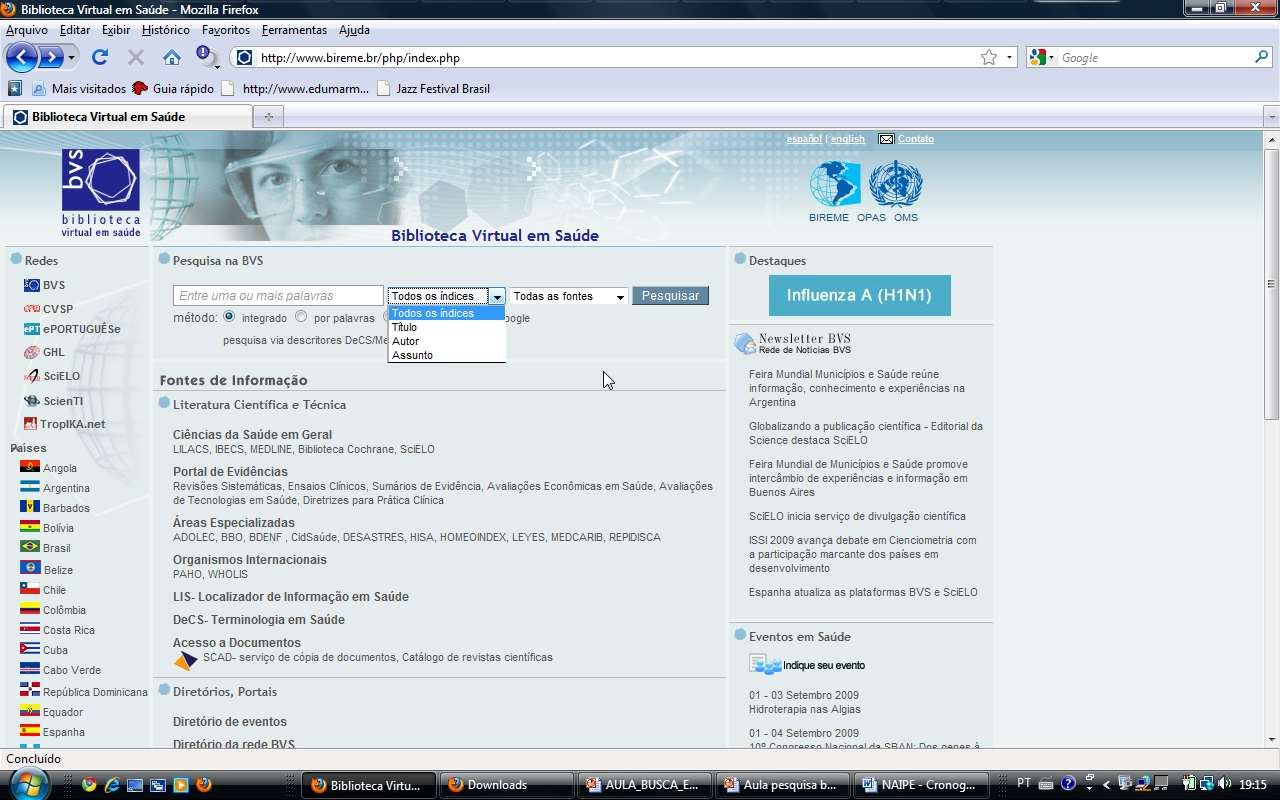Pick the highlighted Todos os índices option
Viewport: 1280px width, 800px height.
[446, 313]
